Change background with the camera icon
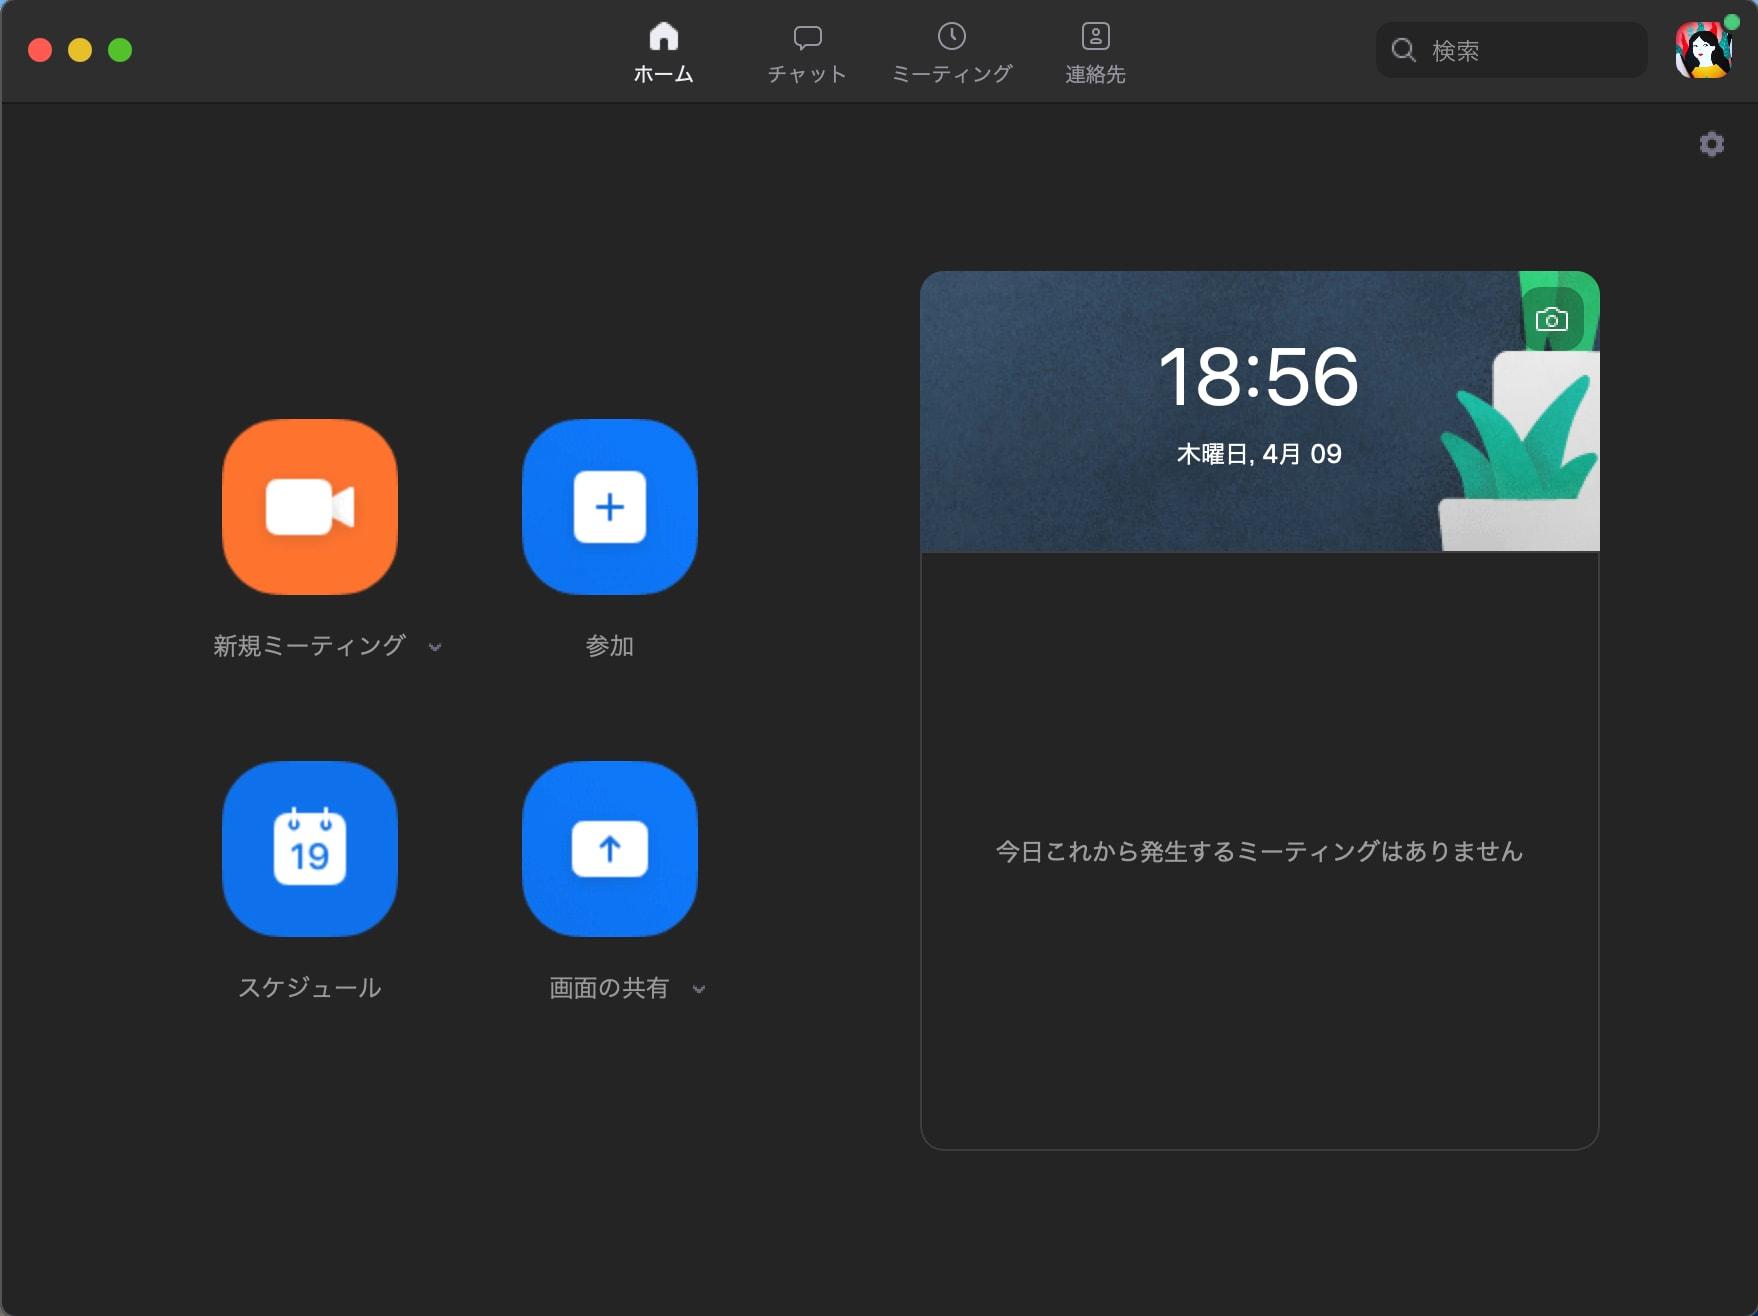This screenshot has height=1316, width=1758. [1552, 319]
